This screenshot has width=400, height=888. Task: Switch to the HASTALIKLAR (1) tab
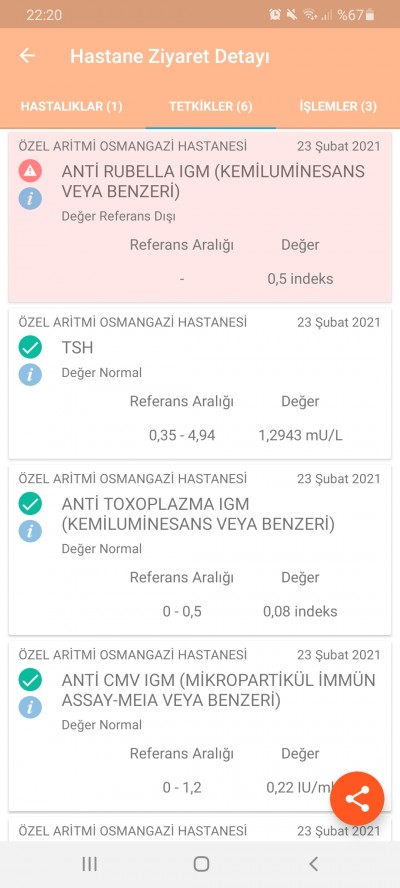(x=71, y=106)
